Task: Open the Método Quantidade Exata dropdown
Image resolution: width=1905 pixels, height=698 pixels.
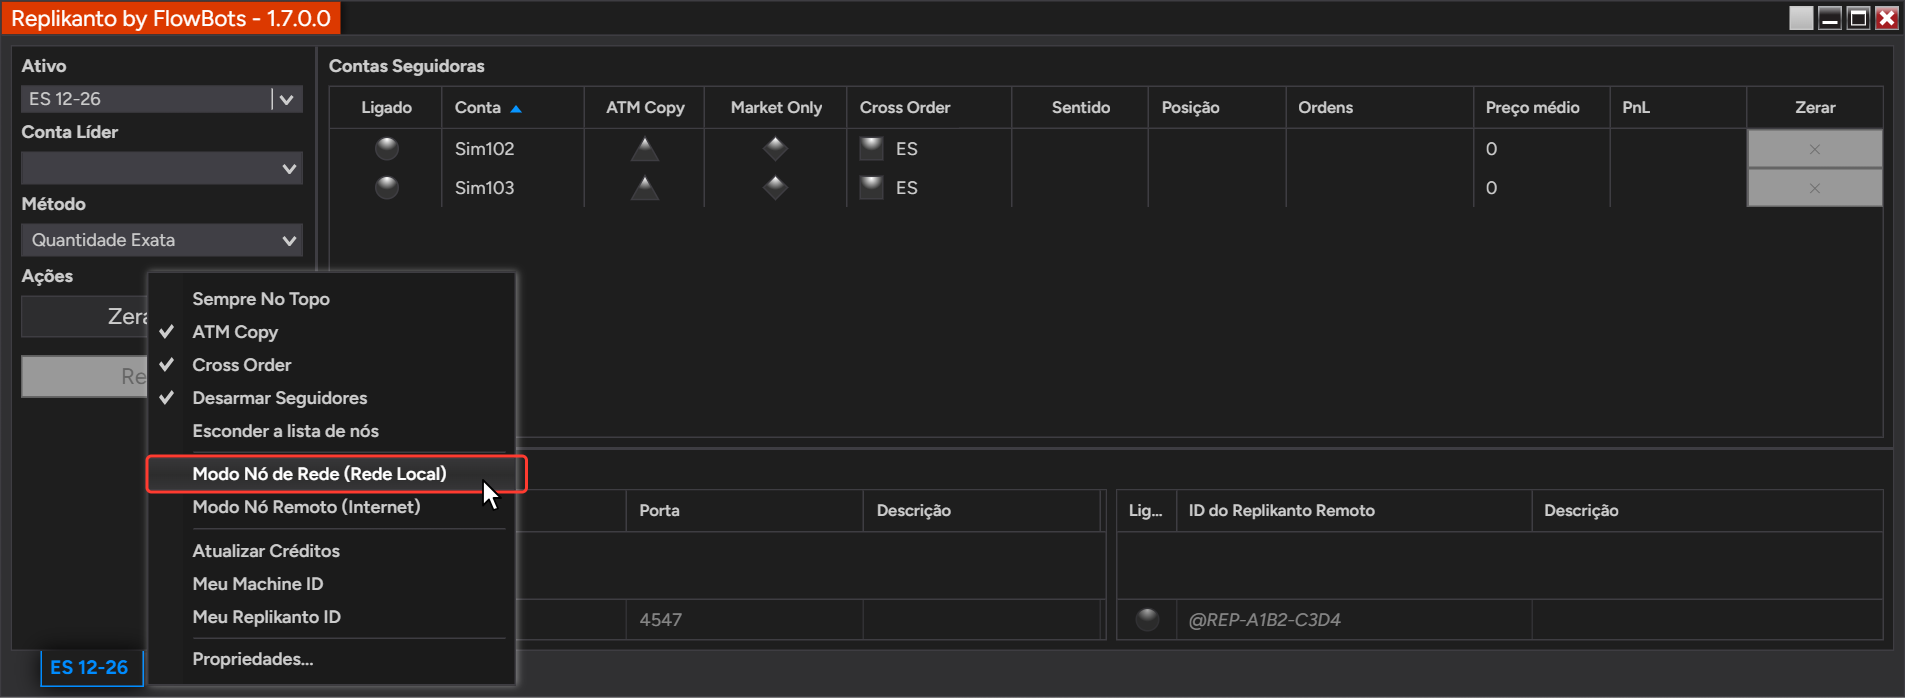Action: pos(162,240)
